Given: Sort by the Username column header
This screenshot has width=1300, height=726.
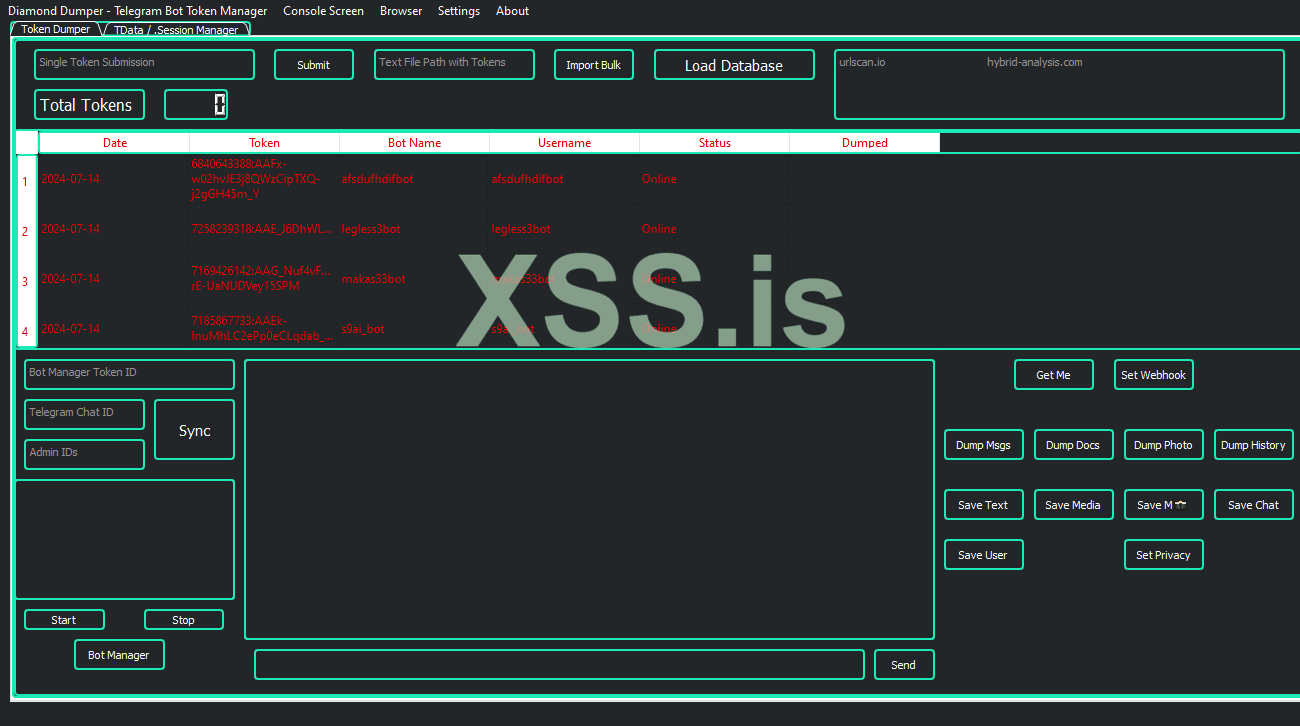Looking at the screenshot, I should 565,142.
